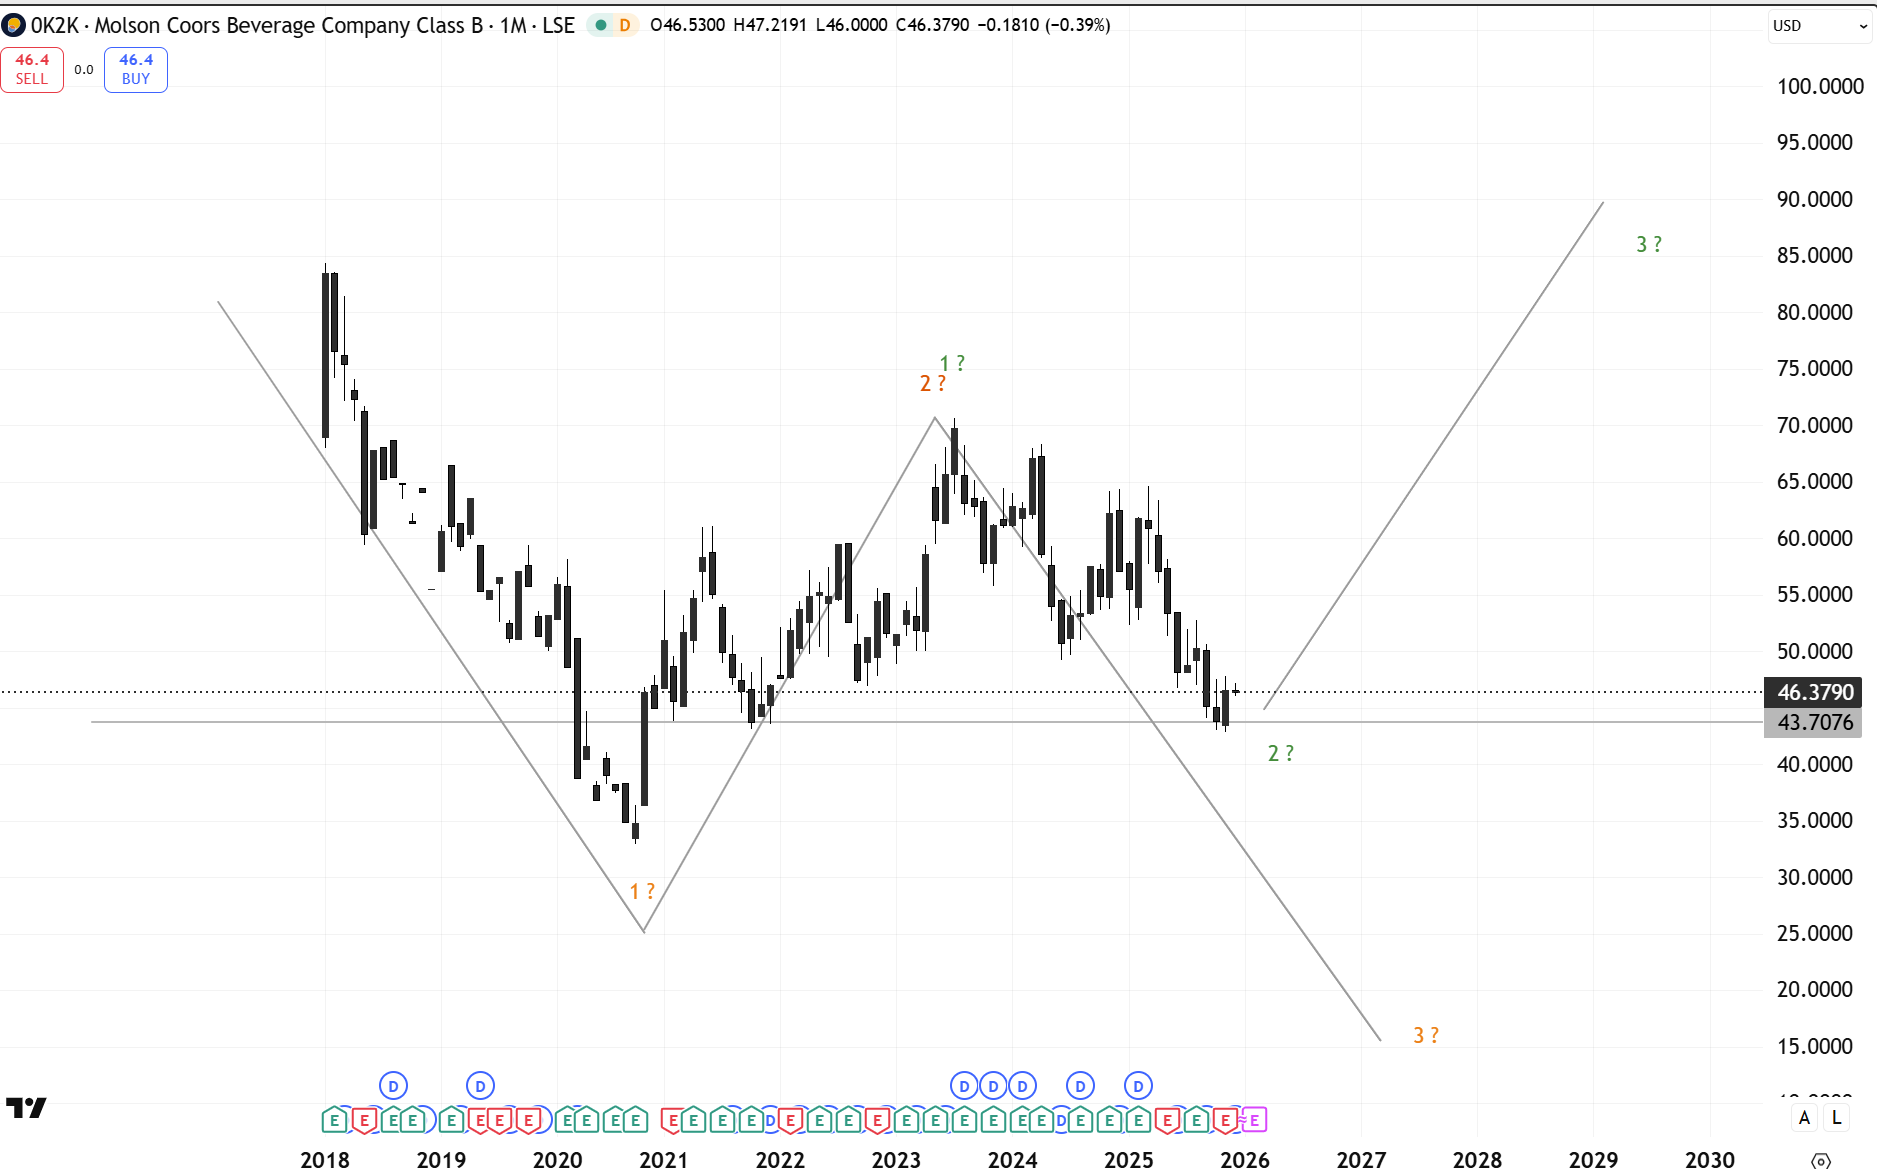Select the orange '3 ?' text label
This screenshot has width=1877, height=1169.
pos(1425,1035)
